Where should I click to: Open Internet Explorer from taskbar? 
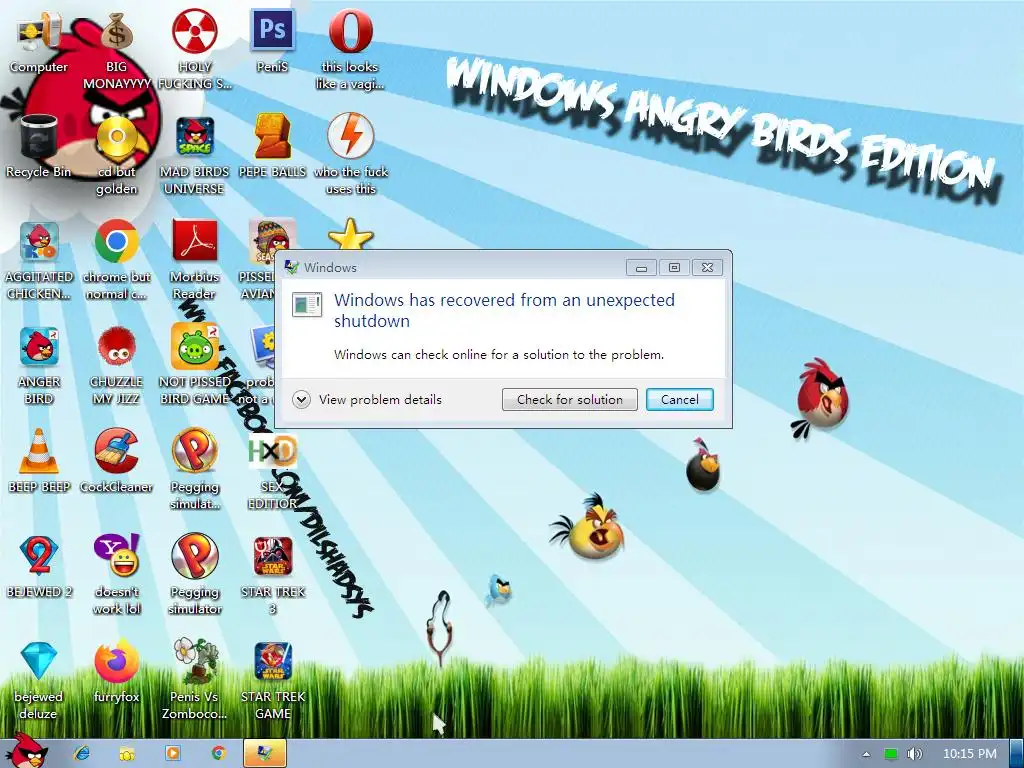[82, 754]
